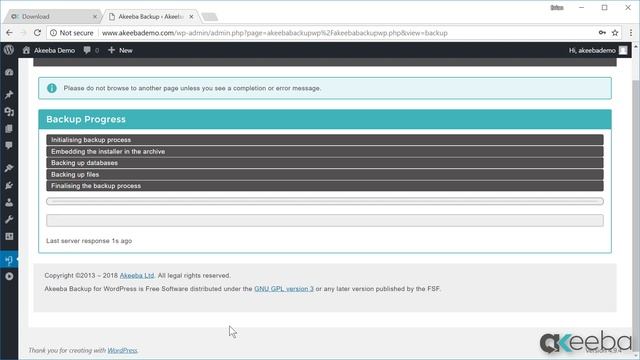The image size is (640, 360).
Task: Click the Not secure site info icon
Action: [x=53, y=33]
